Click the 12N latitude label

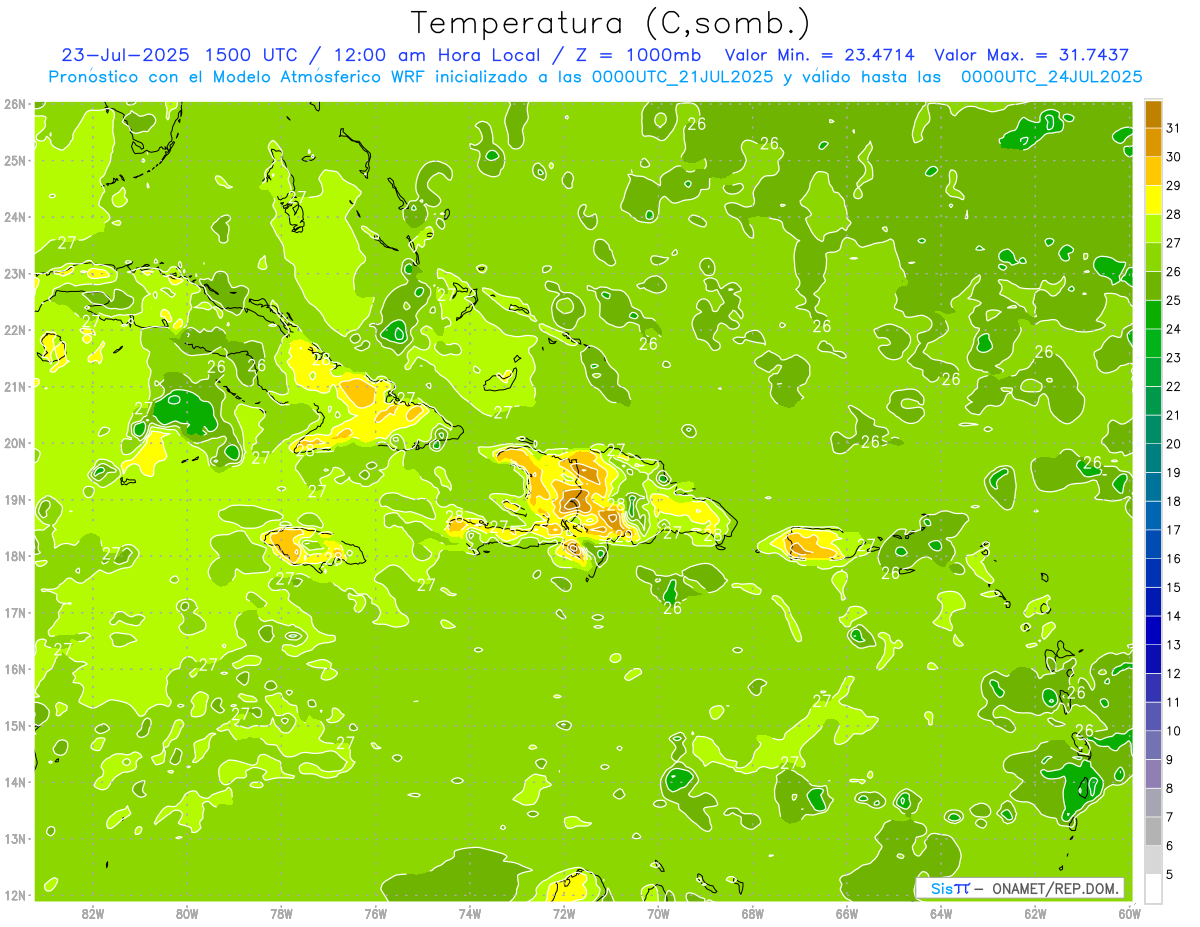click(x=15, y=895)
